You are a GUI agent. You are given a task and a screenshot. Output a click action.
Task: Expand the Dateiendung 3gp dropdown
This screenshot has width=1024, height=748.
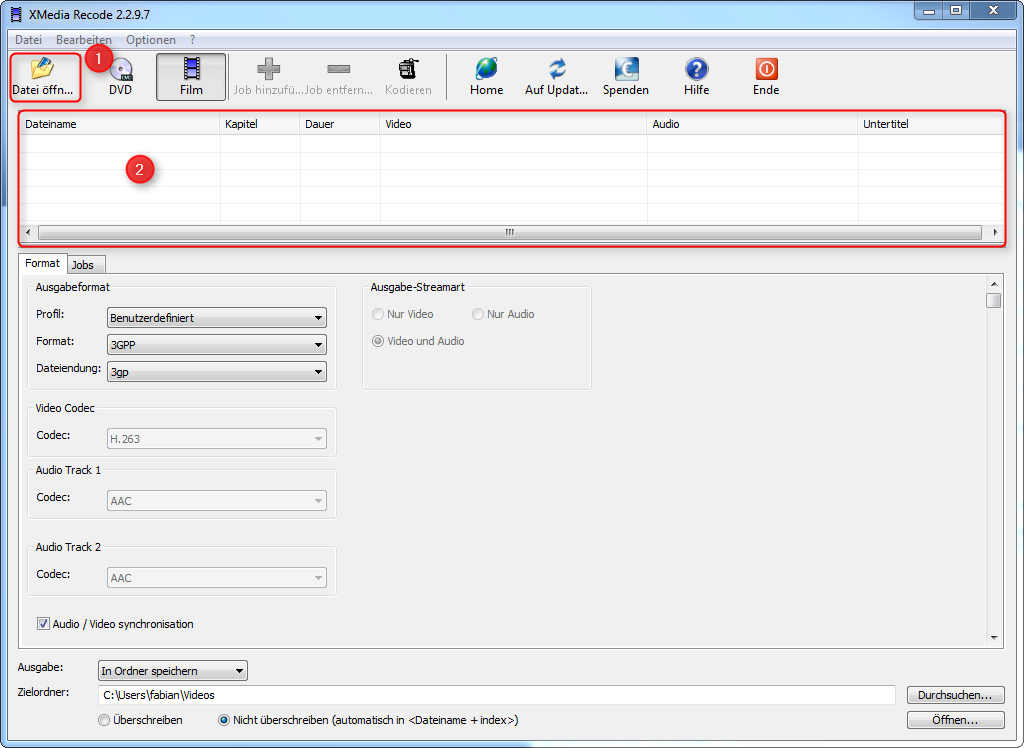217,372
